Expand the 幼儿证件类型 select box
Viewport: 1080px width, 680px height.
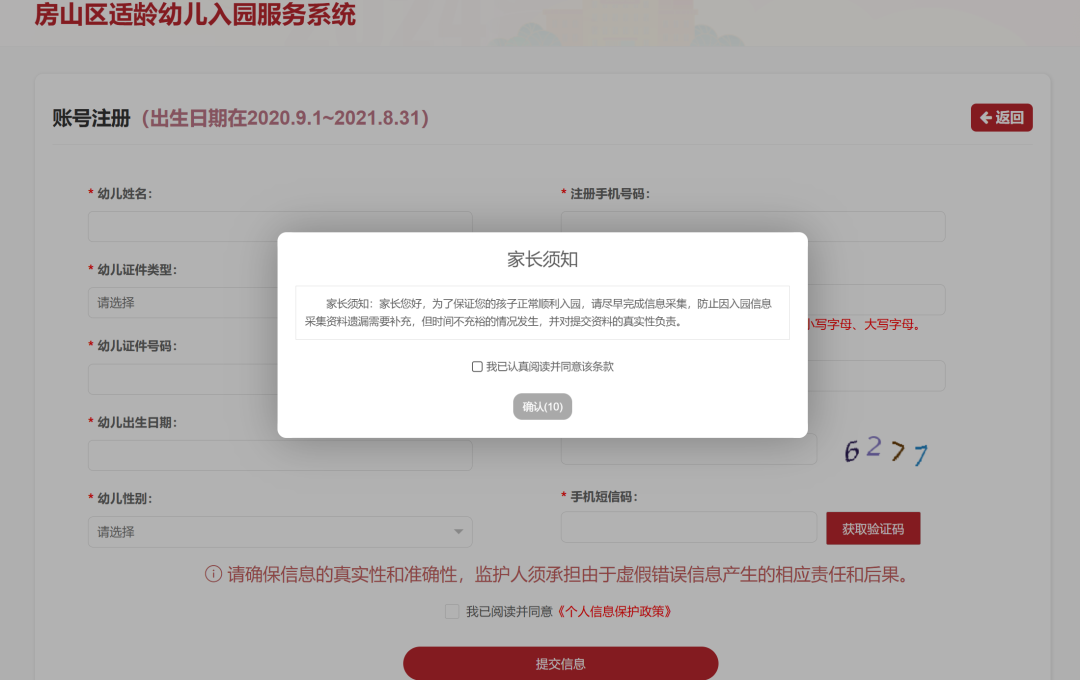pos(183,302)
